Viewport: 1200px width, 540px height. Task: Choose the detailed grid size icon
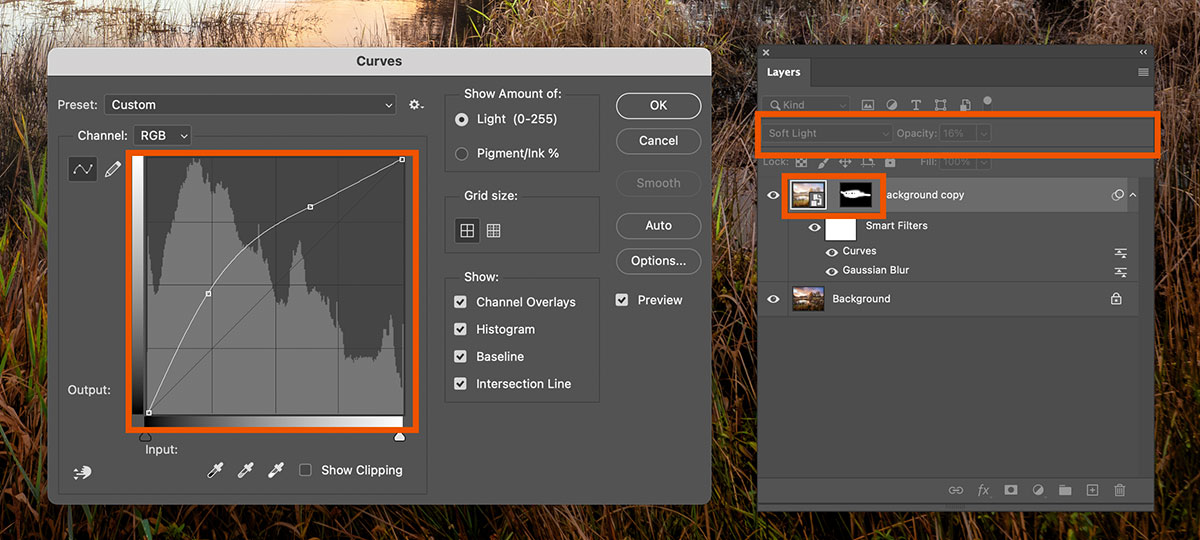[x=493, y=231]
